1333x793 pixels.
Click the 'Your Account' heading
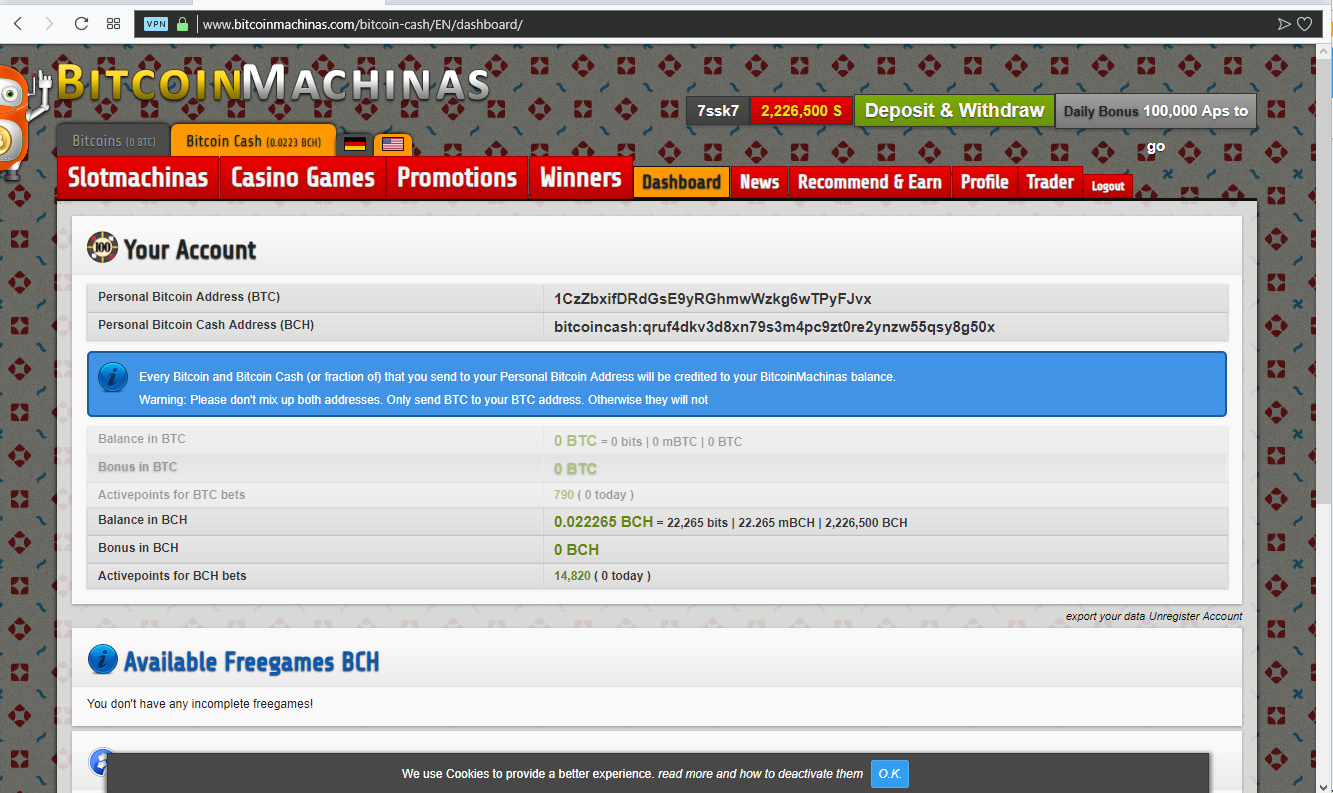[190, 250]
